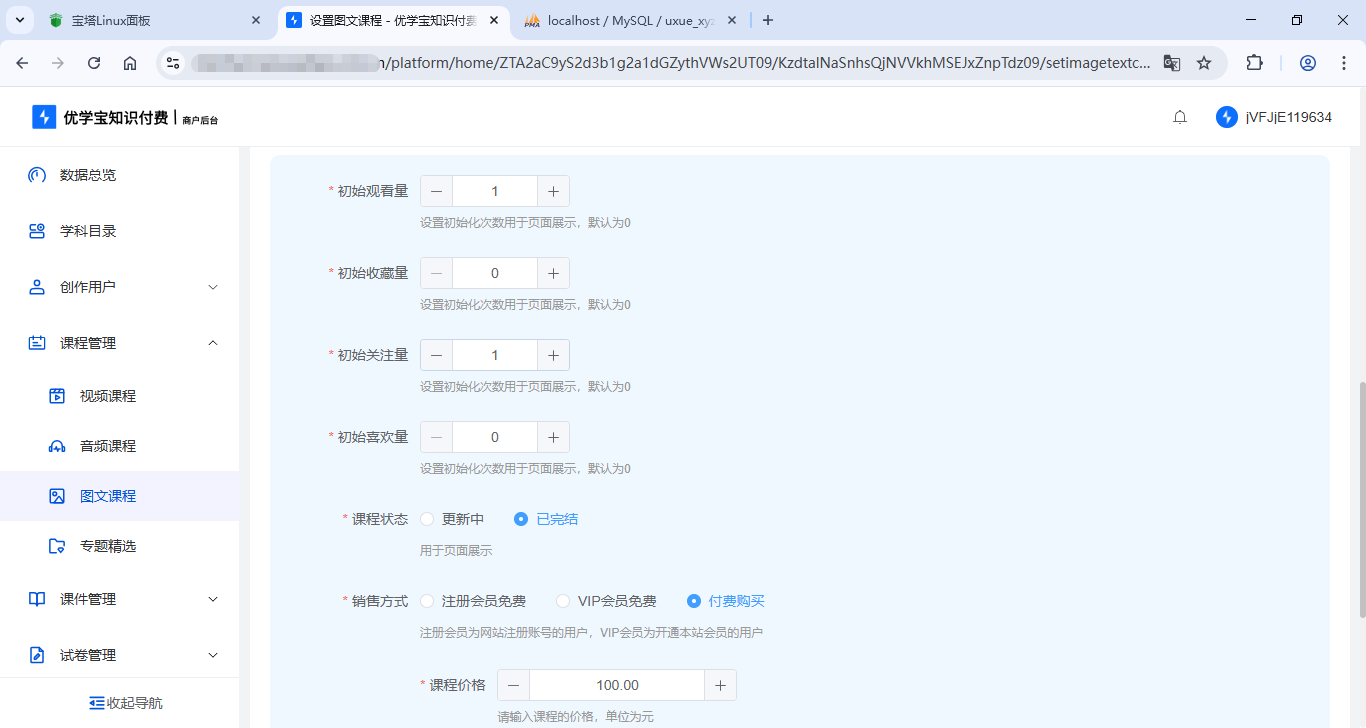Select 注册会员免费 sales option

pos(428,600)
